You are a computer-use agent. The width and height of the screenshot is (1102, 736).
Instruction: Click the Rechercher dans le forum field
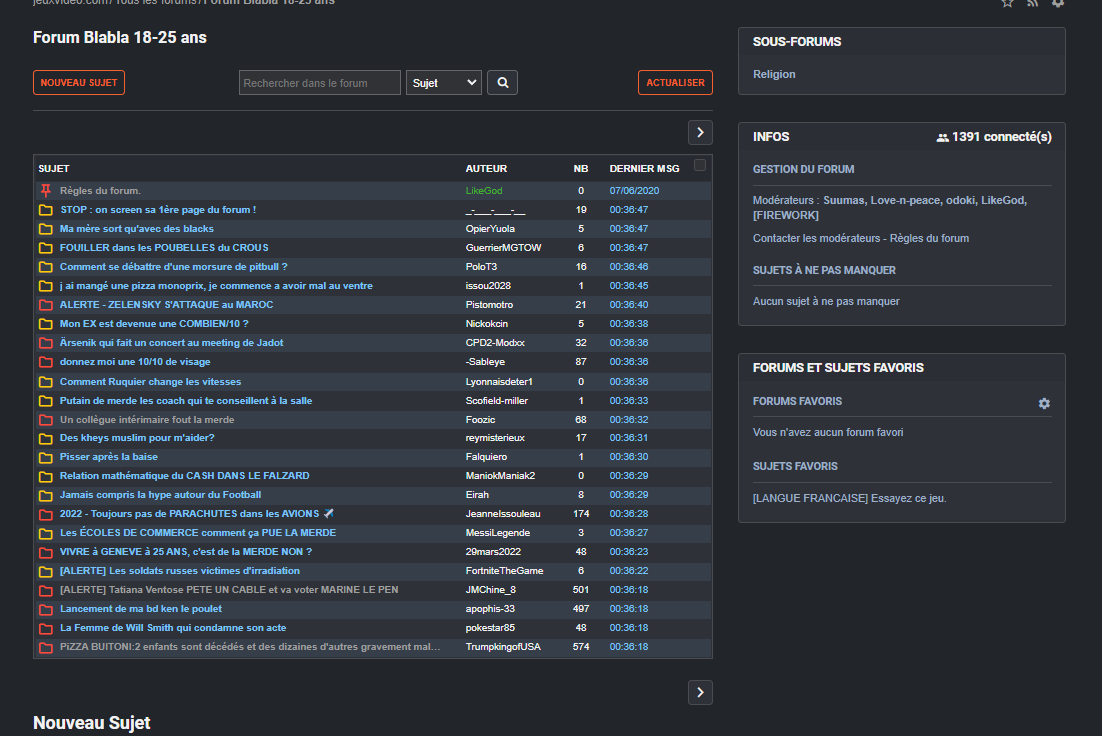[320, 83]
